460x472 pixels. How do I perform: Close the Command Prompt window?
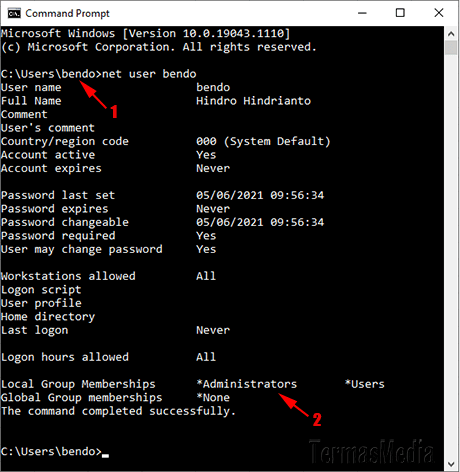439,13
